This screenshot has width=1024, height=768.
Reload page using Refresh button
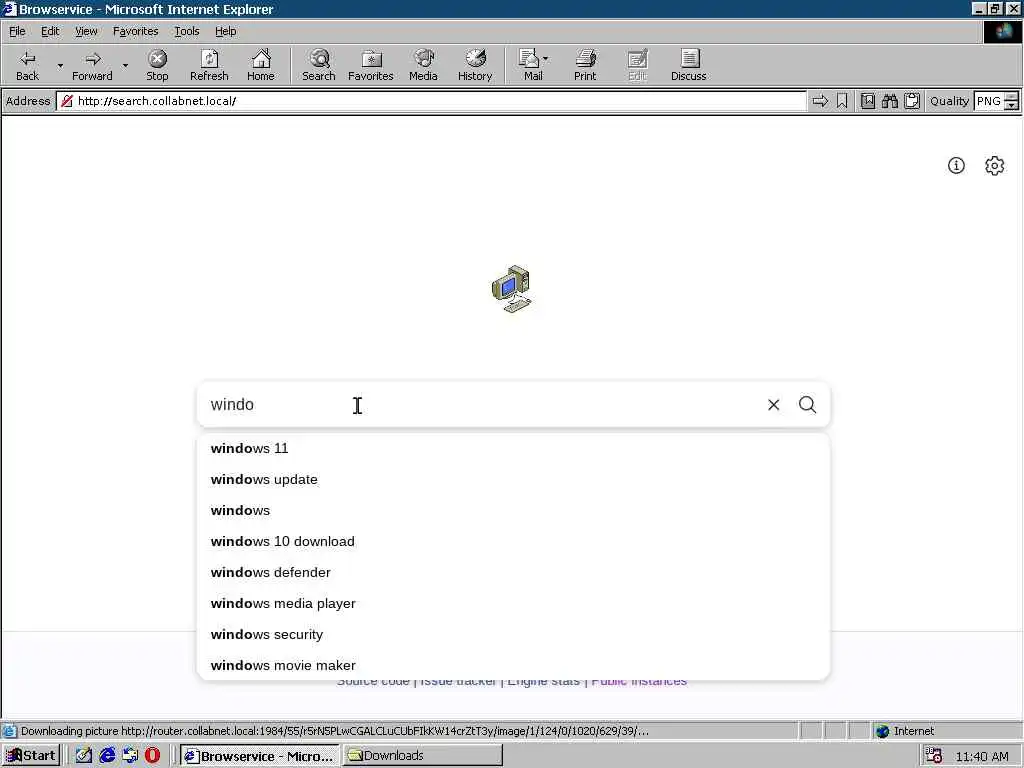(x=209, y=65)
